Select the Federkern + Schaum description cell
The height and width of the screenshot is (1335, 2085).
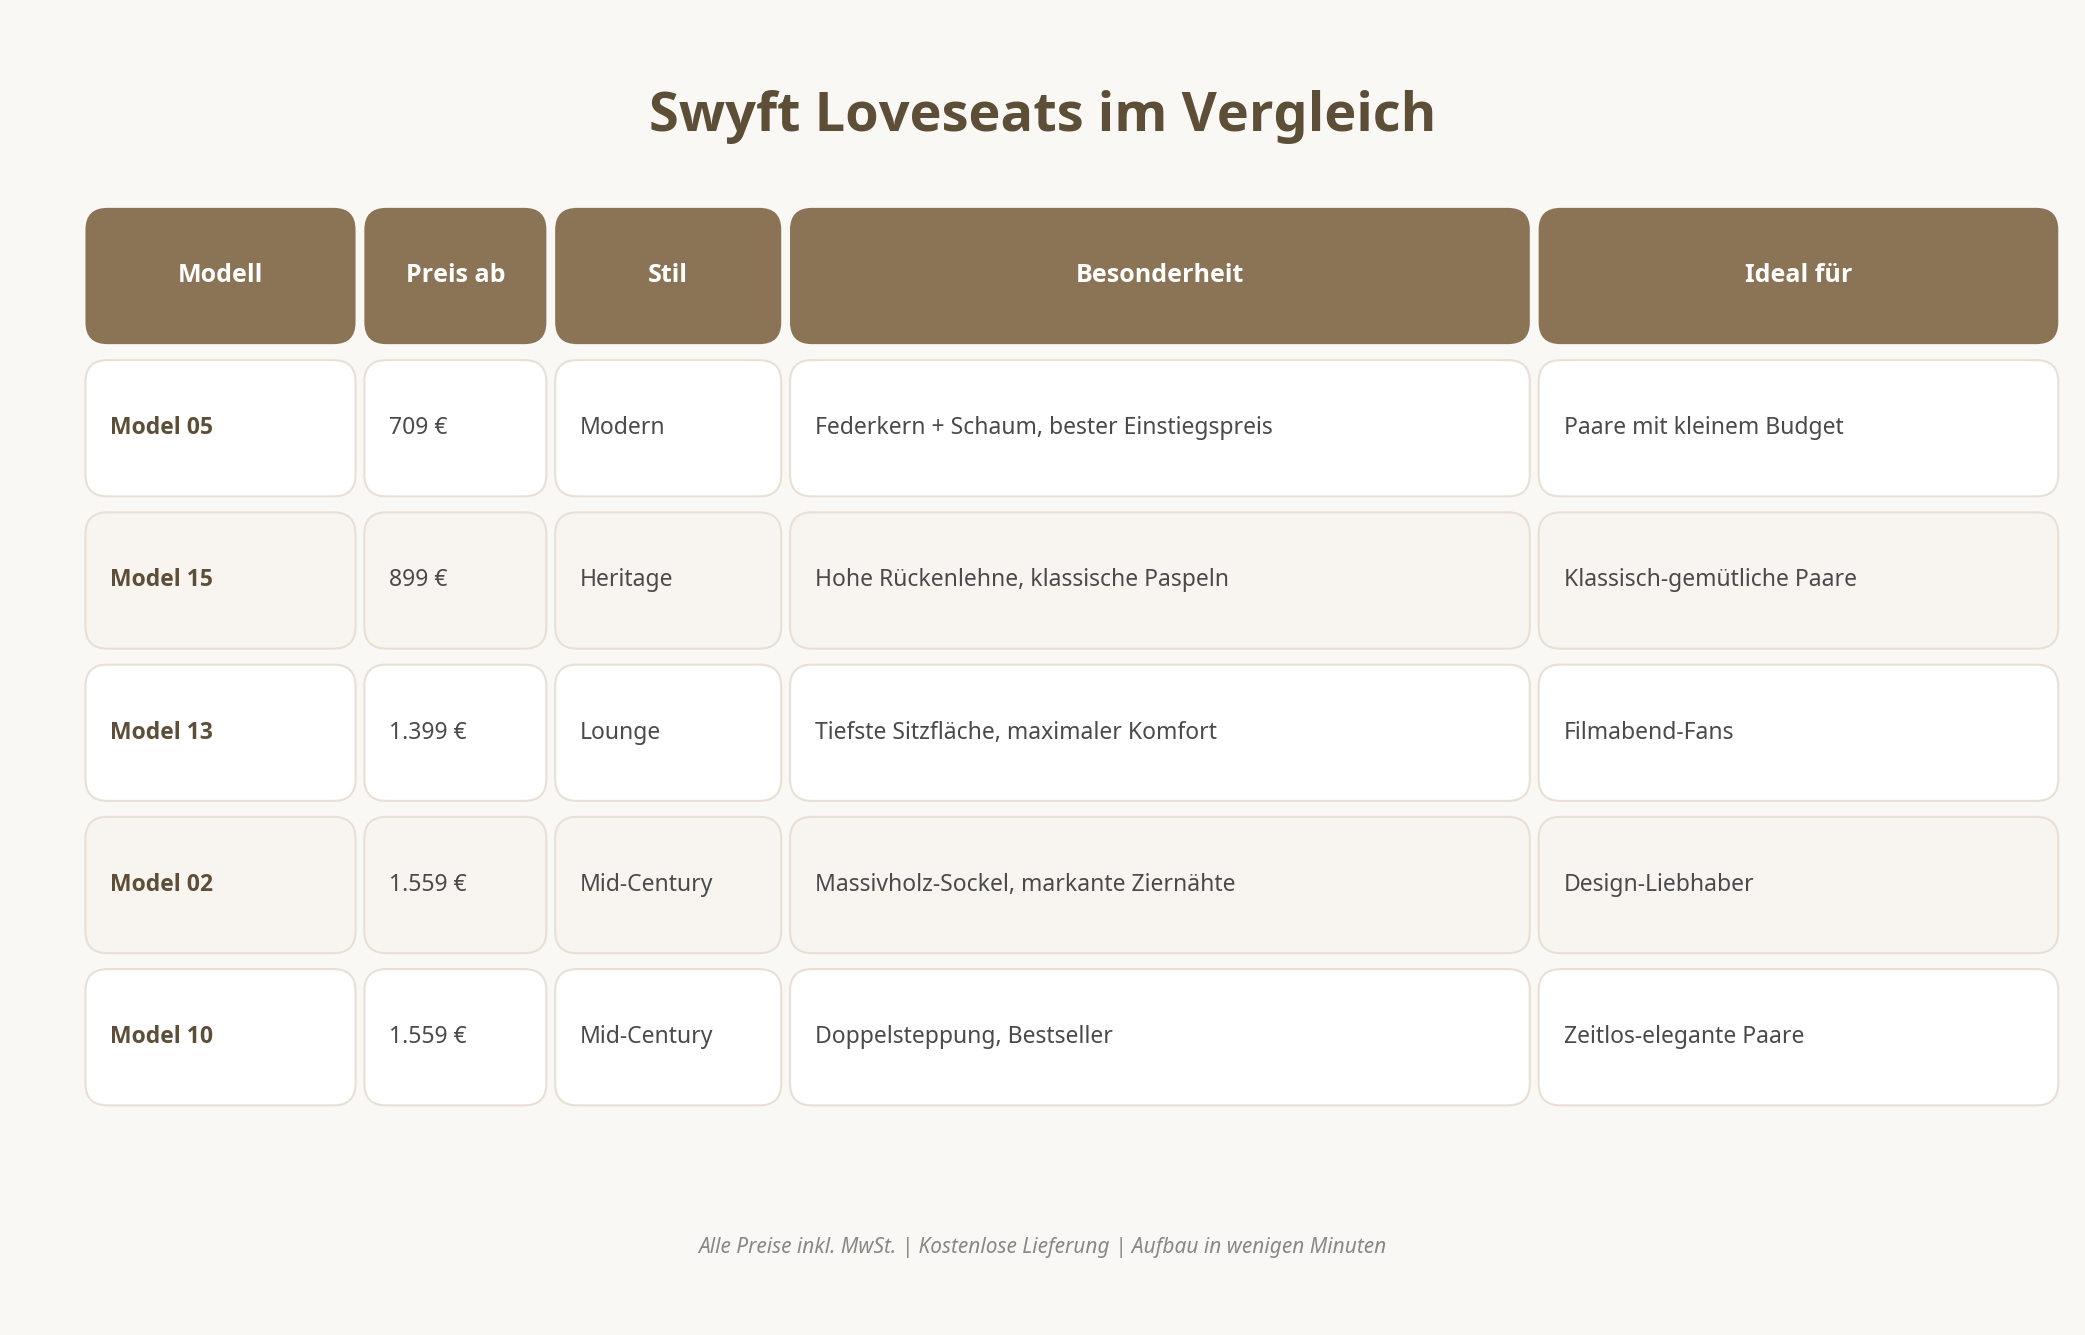(x=1159, y=427)
